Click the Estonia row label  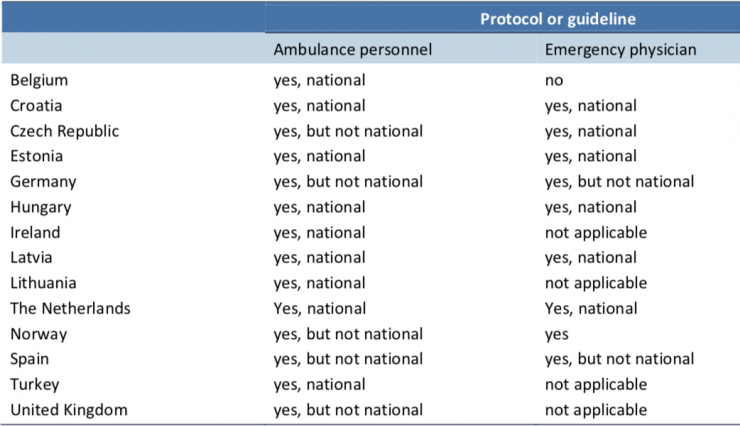coord(37,156)
